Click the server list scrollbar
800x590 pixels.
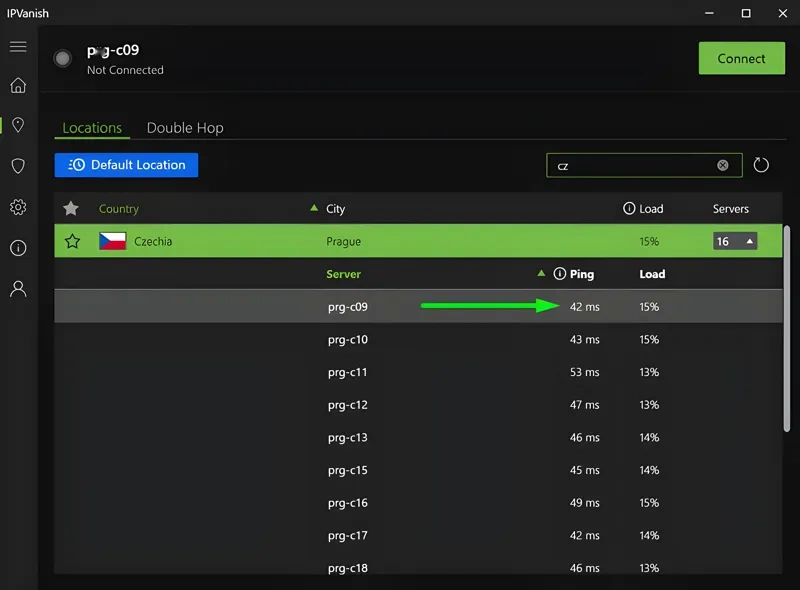coord(787,329)
